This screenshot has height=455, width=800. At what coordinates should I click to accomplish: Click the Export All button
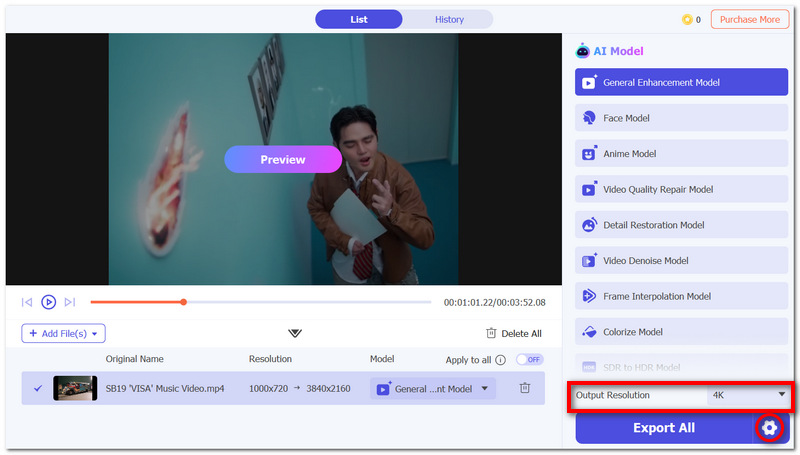[x=664, y=427]
